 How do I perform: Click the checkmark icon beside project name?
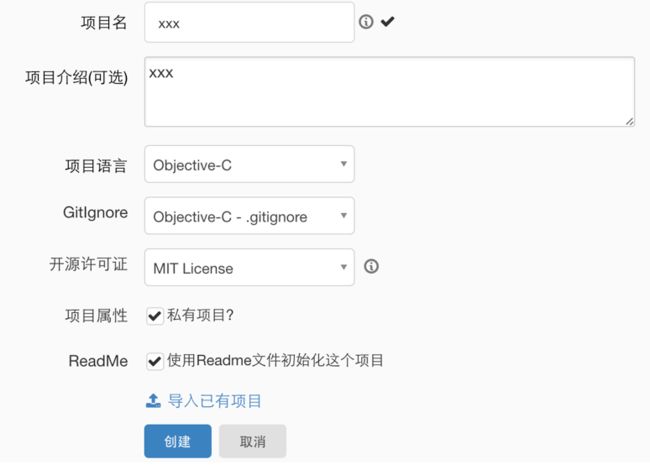(388, 21)
